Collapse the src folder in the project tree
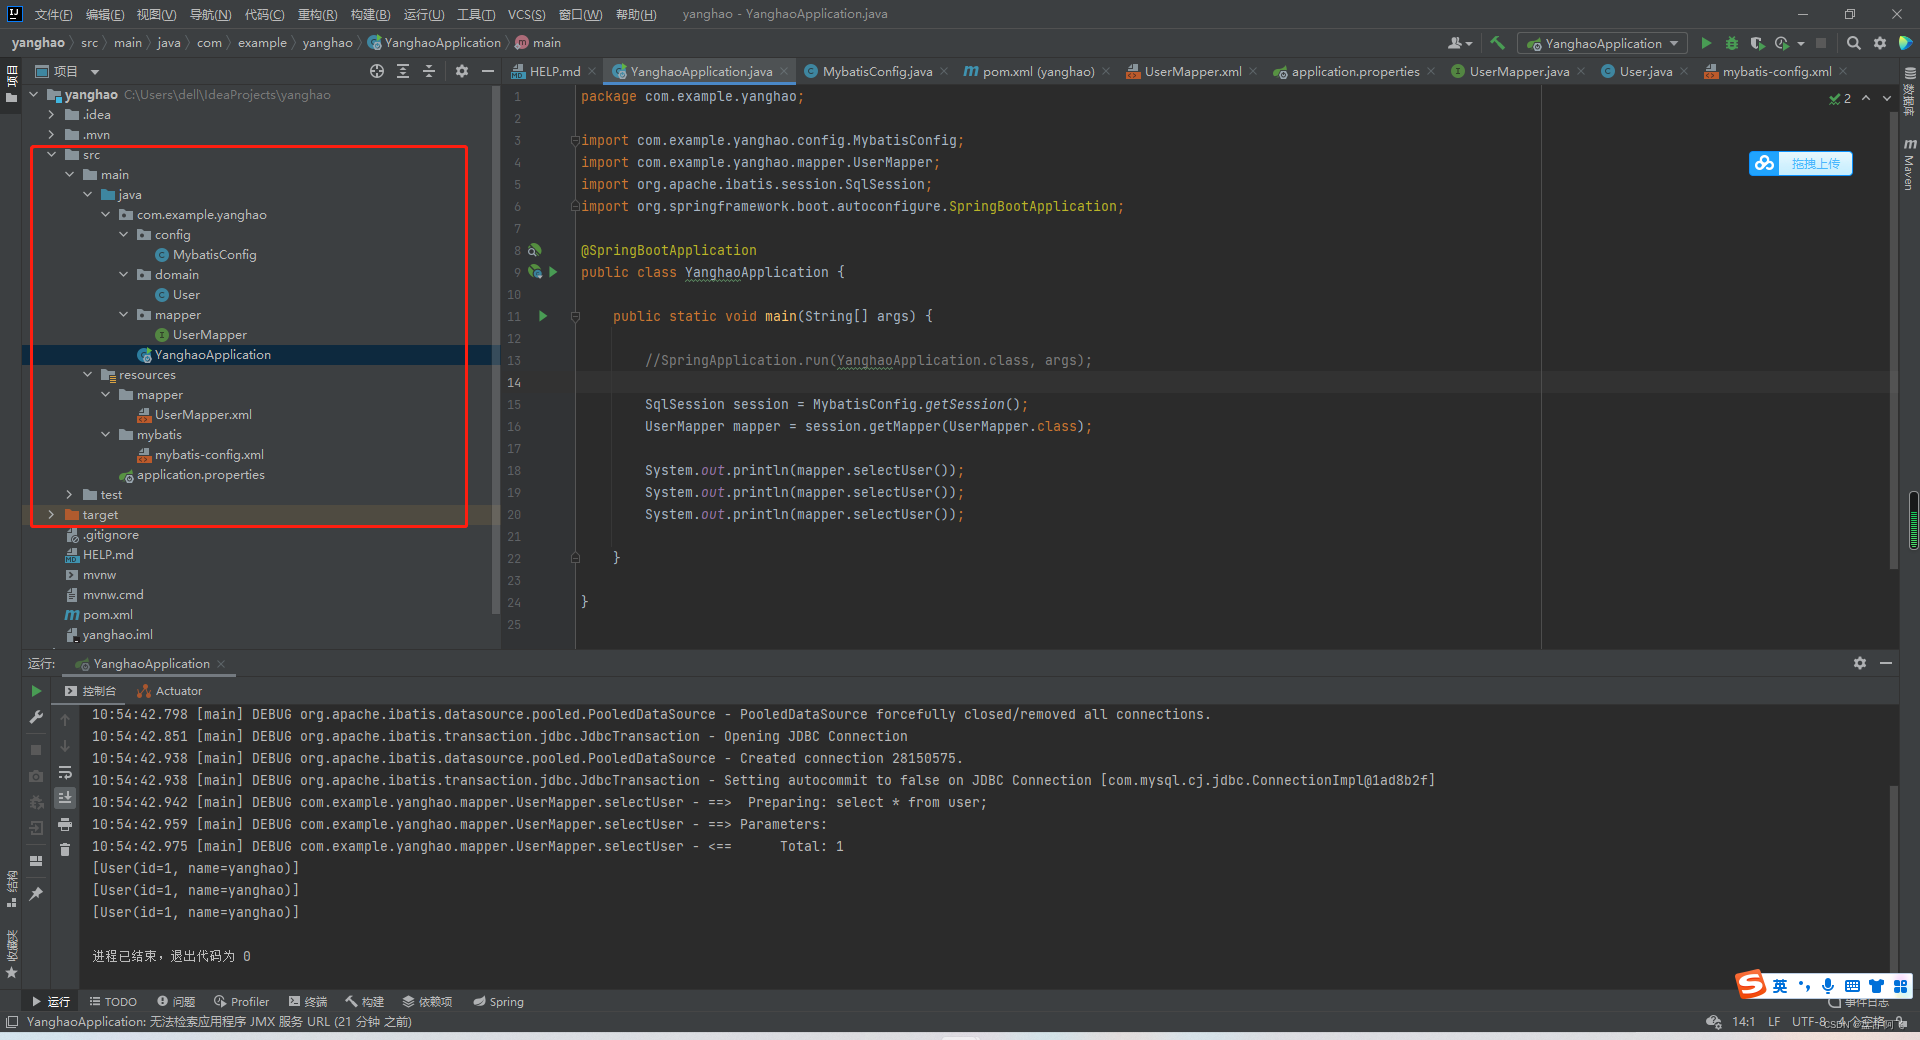1920x1040 pixels. (x=51, y=154)
